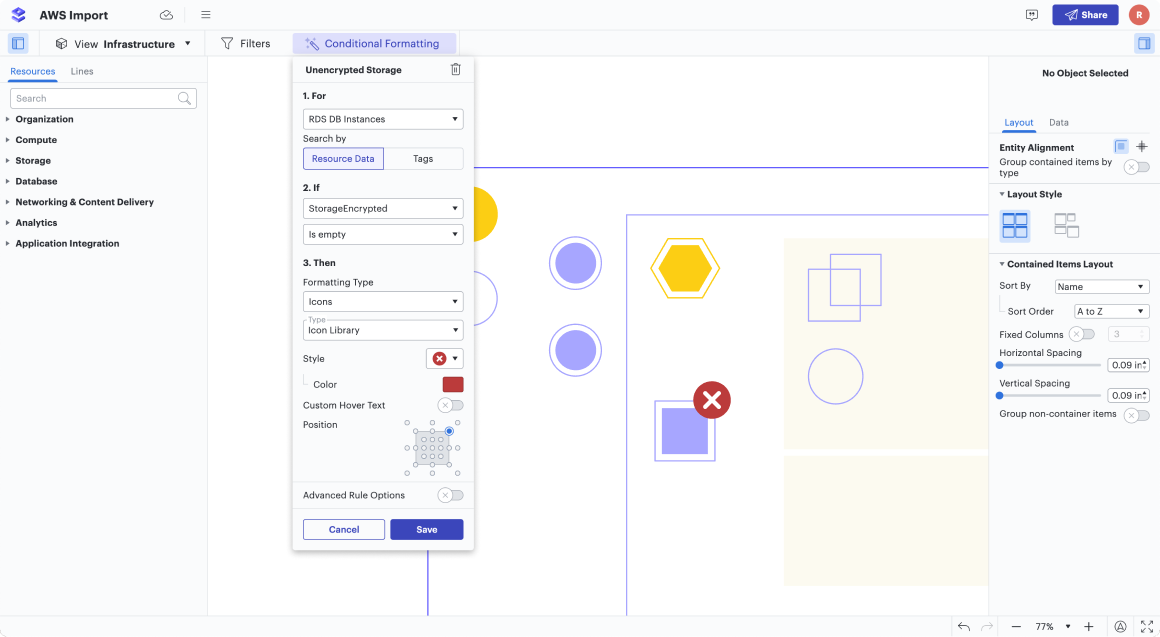The width and height of the screenshot is (1160, 637).
Task: Collapse the Contained Items Layout section
Action: pyautogui.click(x=1002, y=264)
